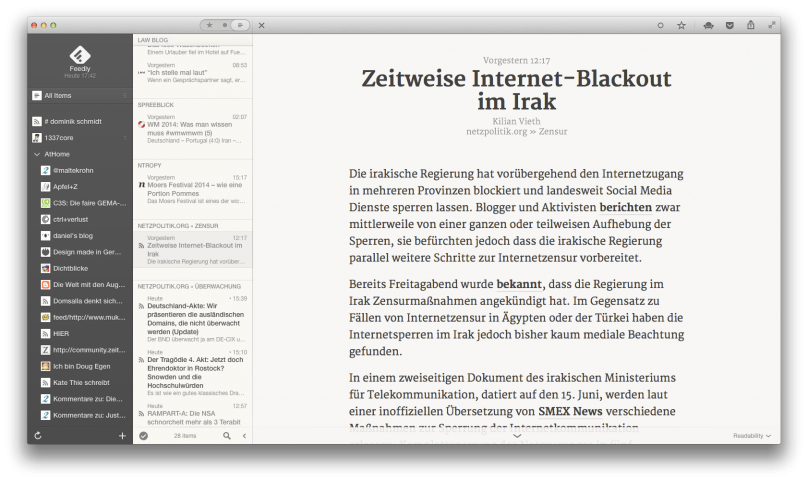Send article to Readability service icon
Image resolution: width=808 pixels, height=482 pixels.
pyautogui.click(x=708, y=25)
